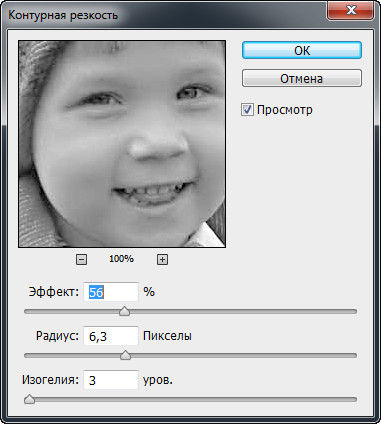381x424 pixels.
Task: Click the Изогелия slider handle
Action: click(x=29, y=399)
